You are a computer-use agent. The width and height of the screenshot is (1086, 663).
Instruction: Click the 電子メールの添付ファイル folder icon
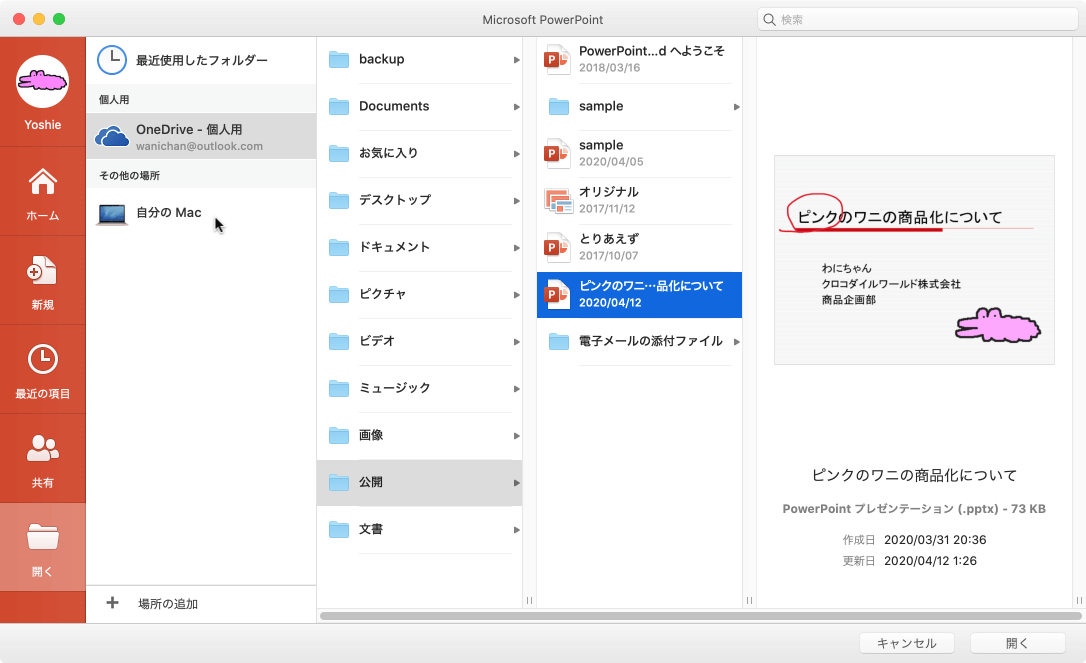tap(558, 341)
